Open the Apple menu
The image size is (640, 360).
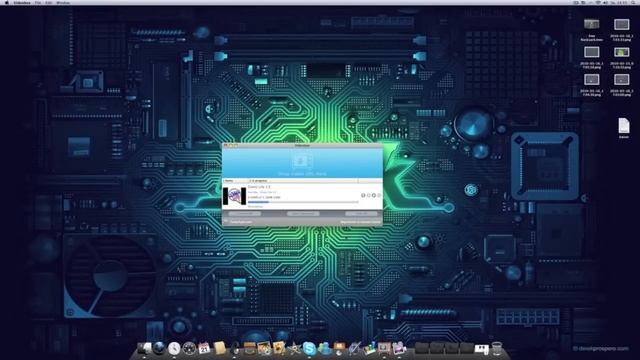point(7,2)
